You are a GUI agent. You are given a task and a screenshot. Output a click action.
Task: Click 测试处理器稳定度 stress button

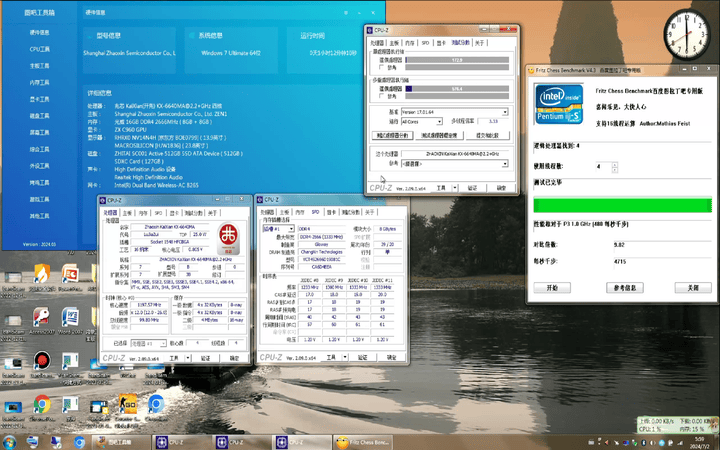click(x=439, y=135)
